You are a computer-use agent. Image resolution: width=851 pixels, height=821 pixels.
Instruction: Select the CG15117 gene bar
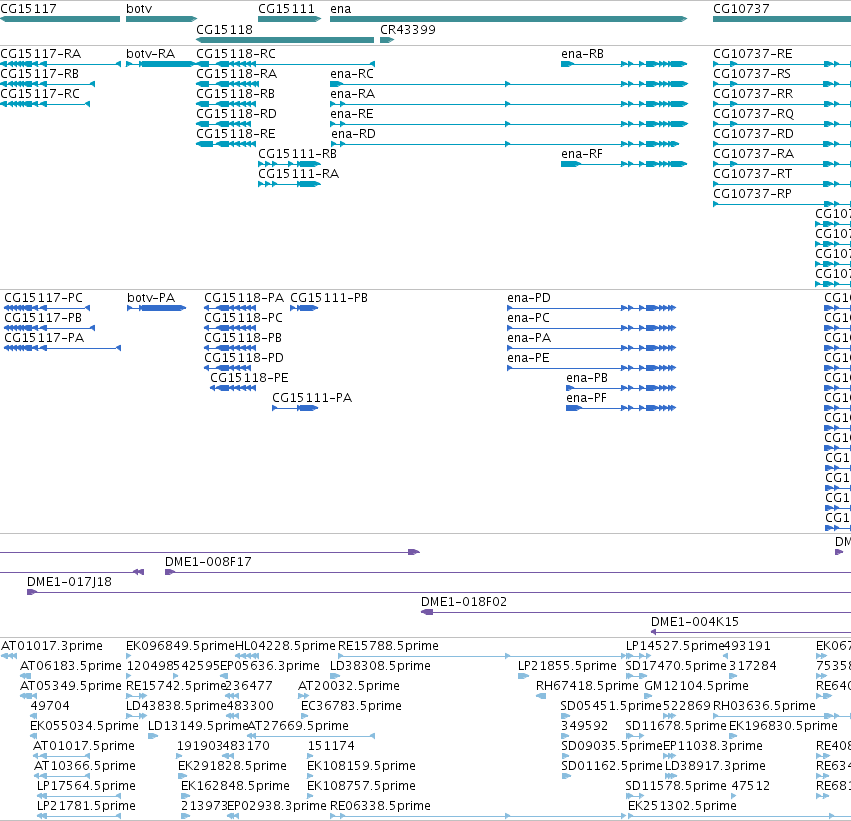pos(60,19)
